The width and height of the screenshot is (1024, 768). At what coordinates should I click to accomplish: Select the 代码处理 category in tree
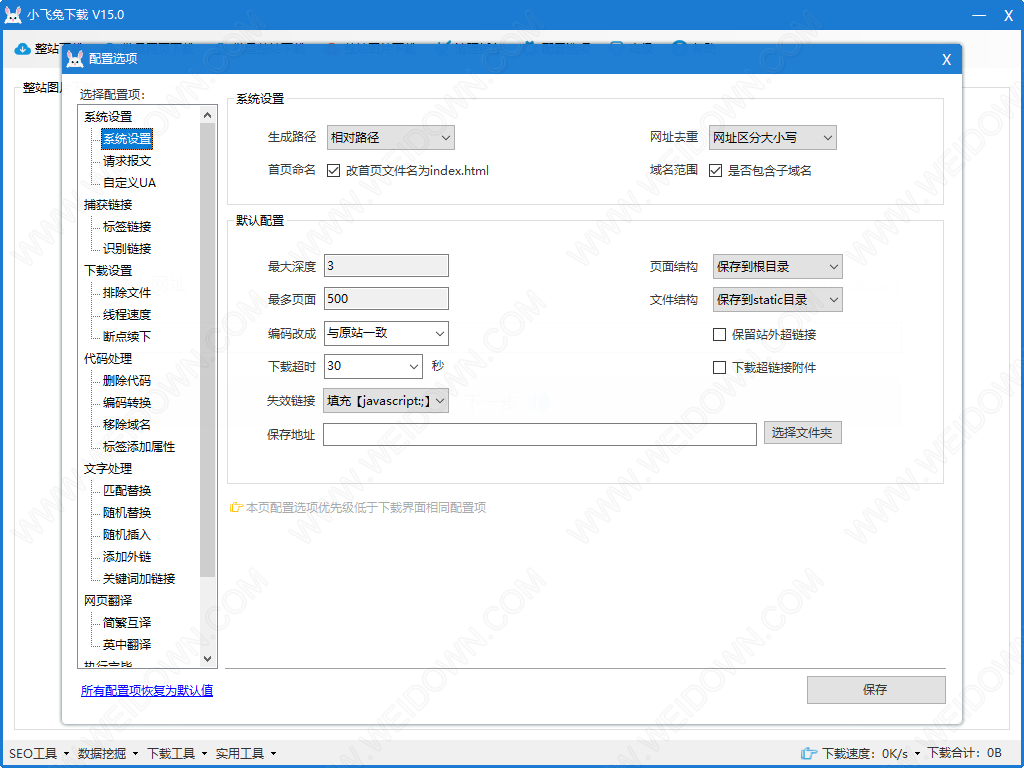coord(108,359)
